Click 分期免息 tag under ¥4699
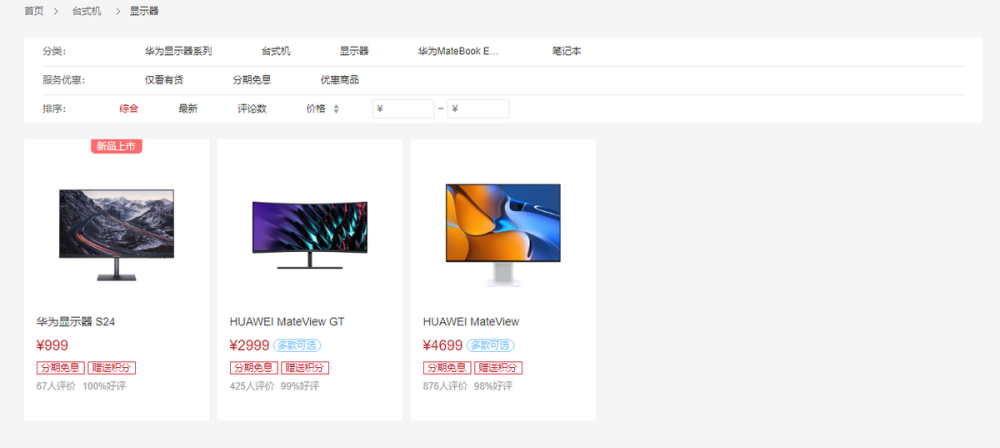Screen dimensions: 1000x448 pyautogui.click(x=447, y=368)
